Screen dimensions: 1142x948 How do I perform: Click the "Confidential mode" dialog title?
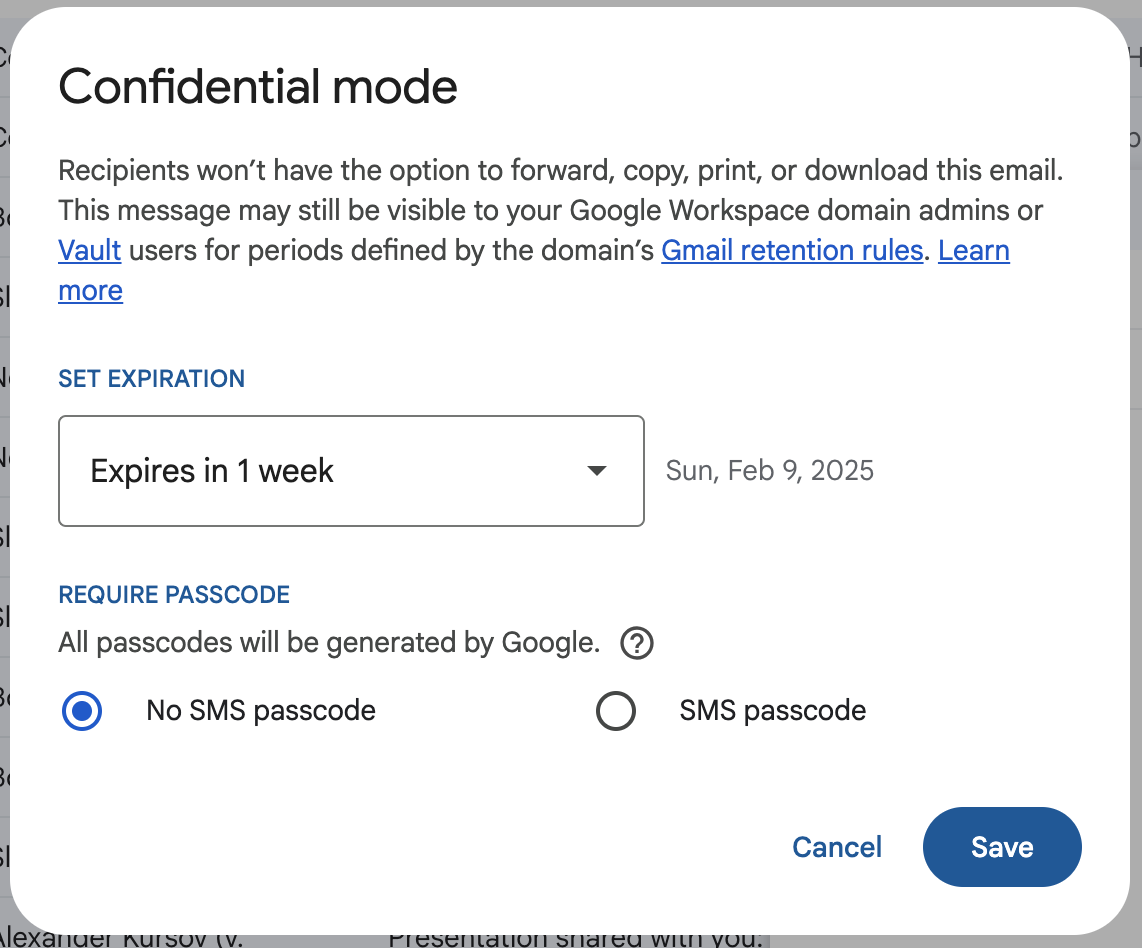[258, 87]
